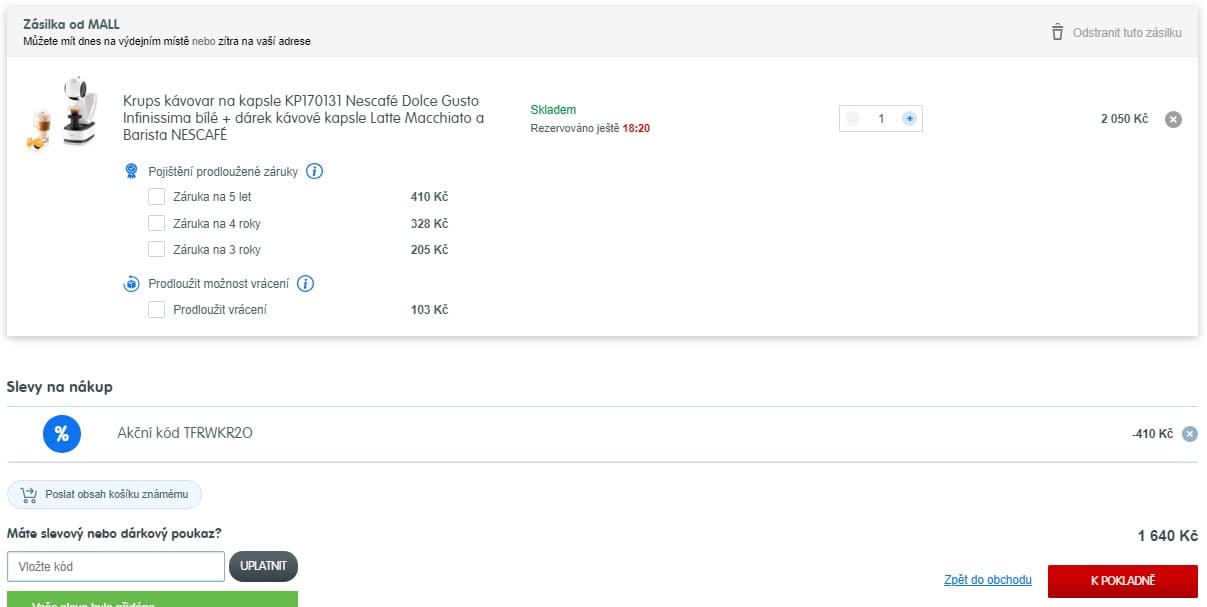The height and width of the screenshot is (607, 1207).
Task: Click the 328 Kč warranty price
Action: (x=429, y=223)
